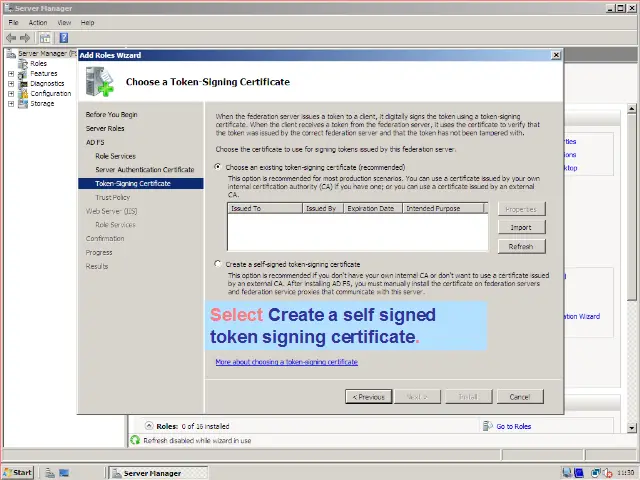Image resolution: width=640 pixels, height=480 pixels.
Task: Expand the Features tree node
Action: (11, 74)
